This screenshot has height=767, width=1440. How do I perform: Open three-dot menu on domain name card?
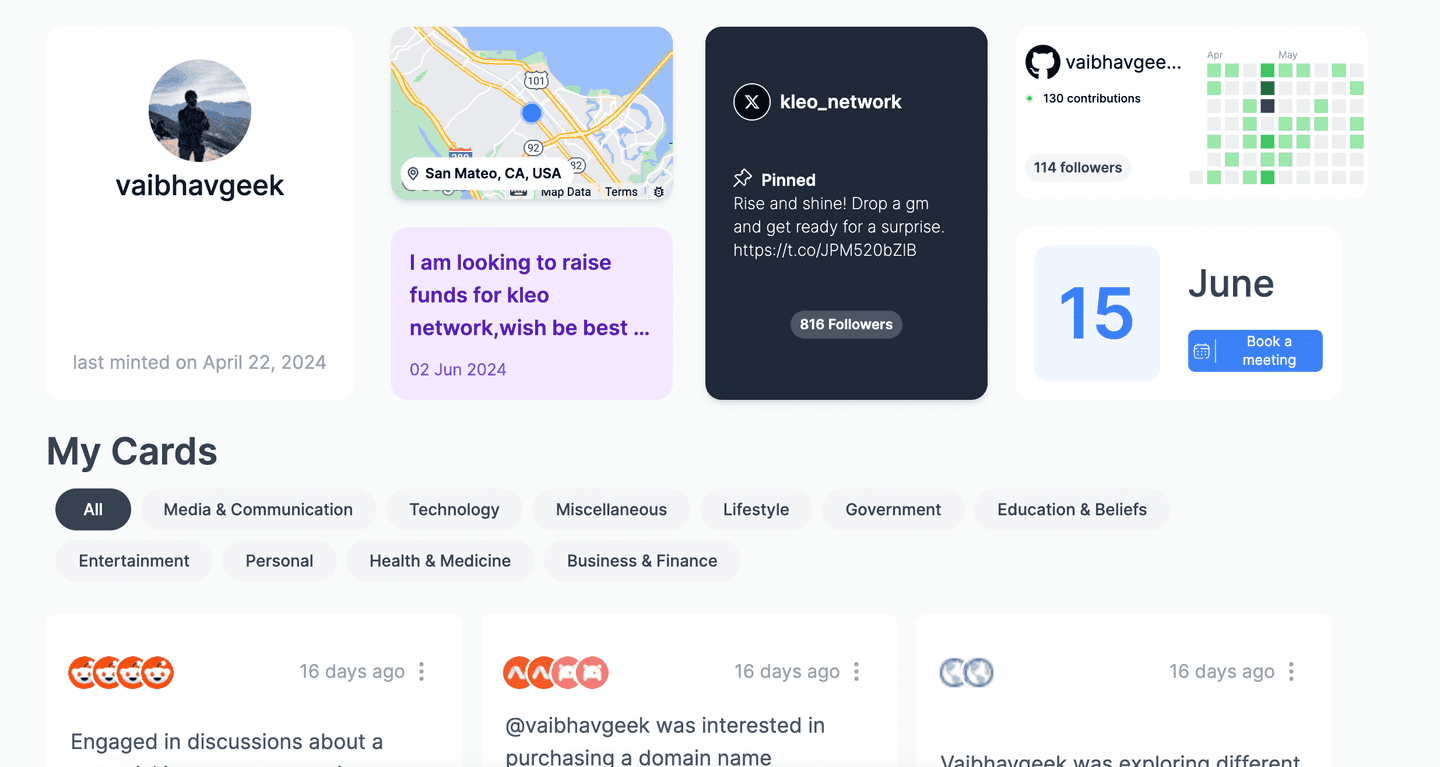click(x=856, y=672)
